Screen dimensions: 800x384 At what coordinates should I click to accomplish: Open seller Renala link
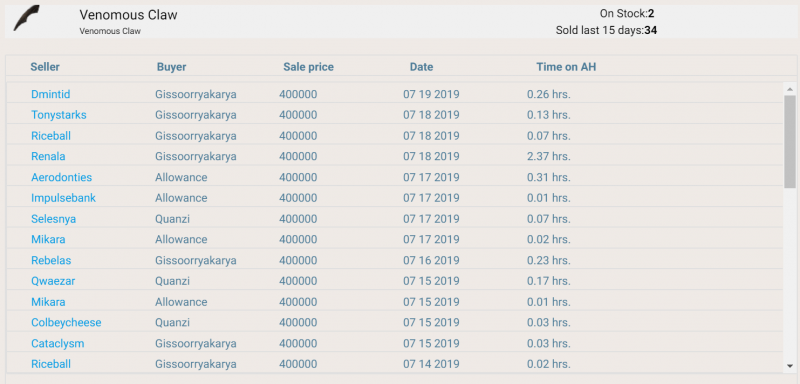tap(48, 157)
